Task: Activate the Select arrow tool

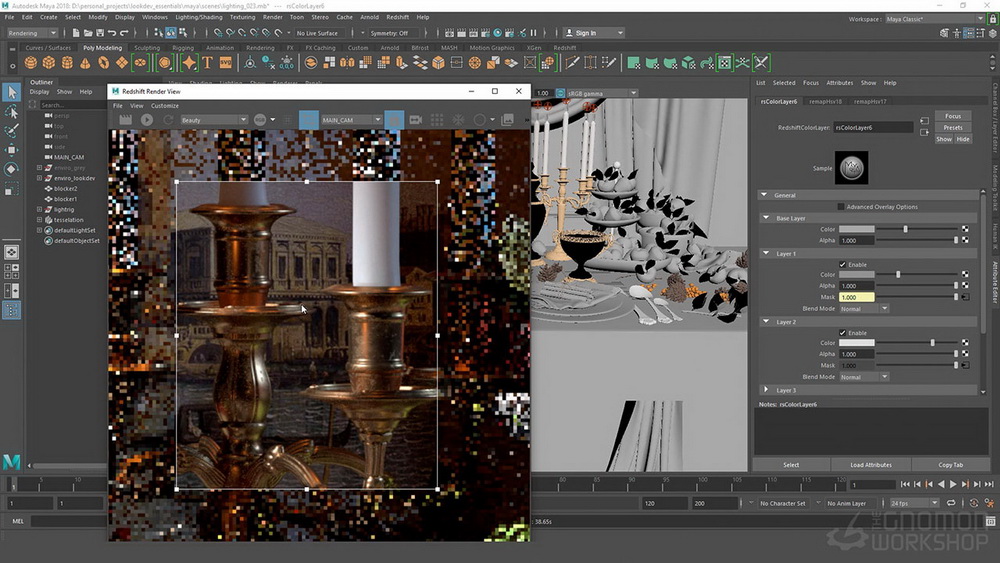Action: [11, 92]
